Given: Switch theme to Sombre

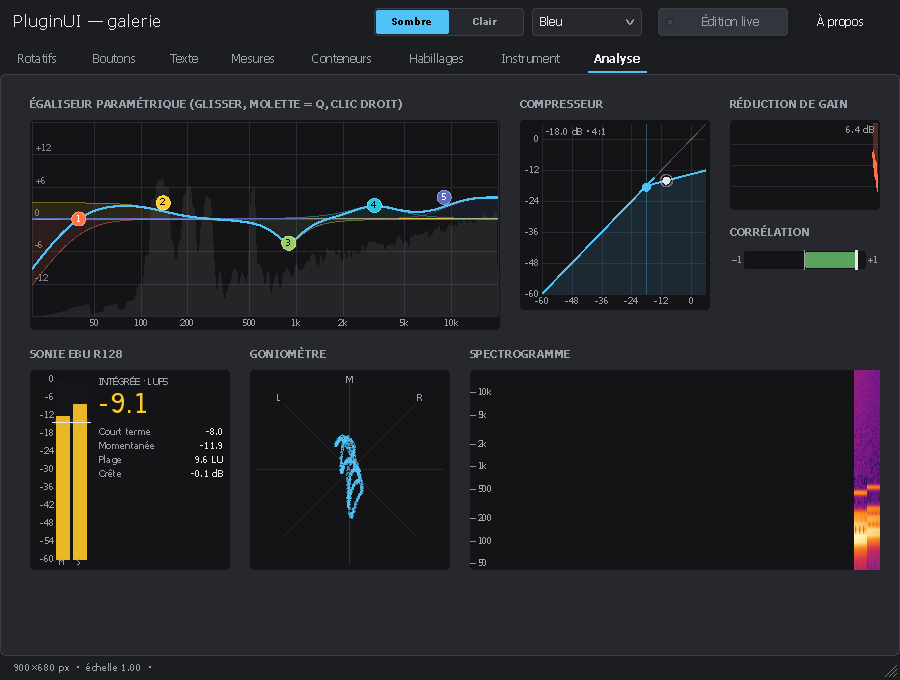Looking at the screenshot, I should click(x=412, y=22).
